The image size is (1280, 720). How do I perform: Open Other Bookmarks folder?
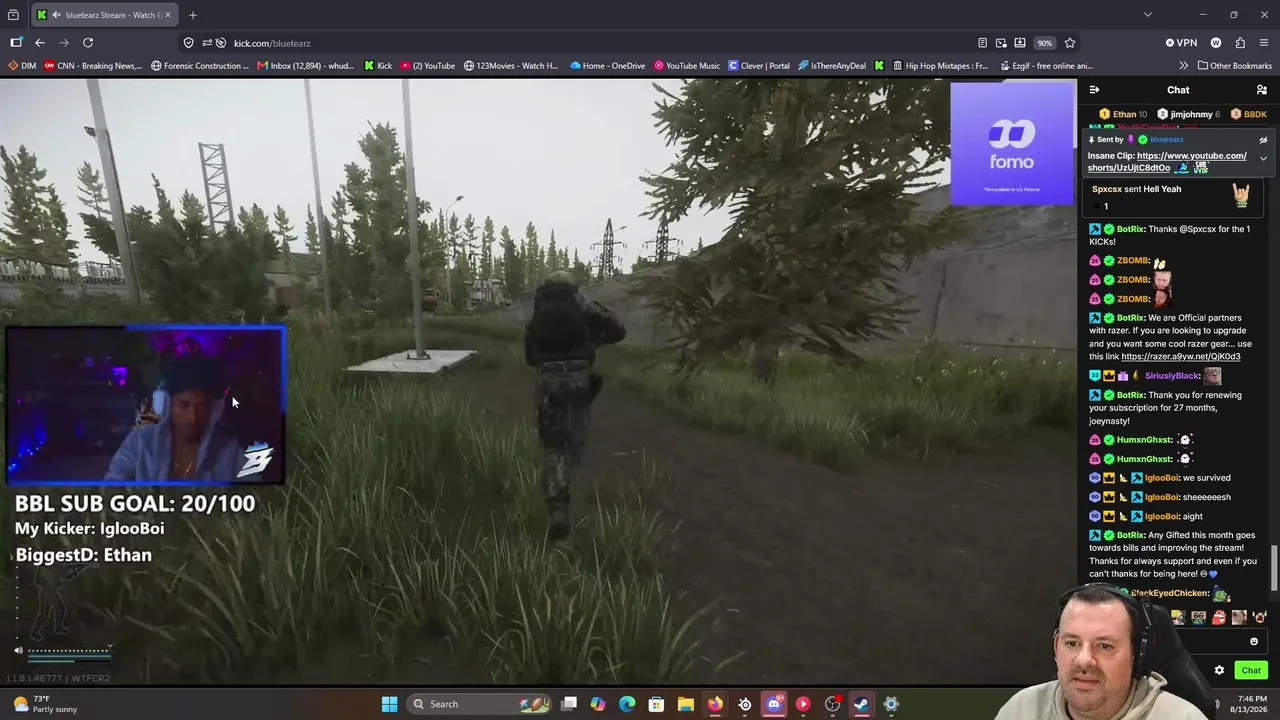[x=1234, y=66]
